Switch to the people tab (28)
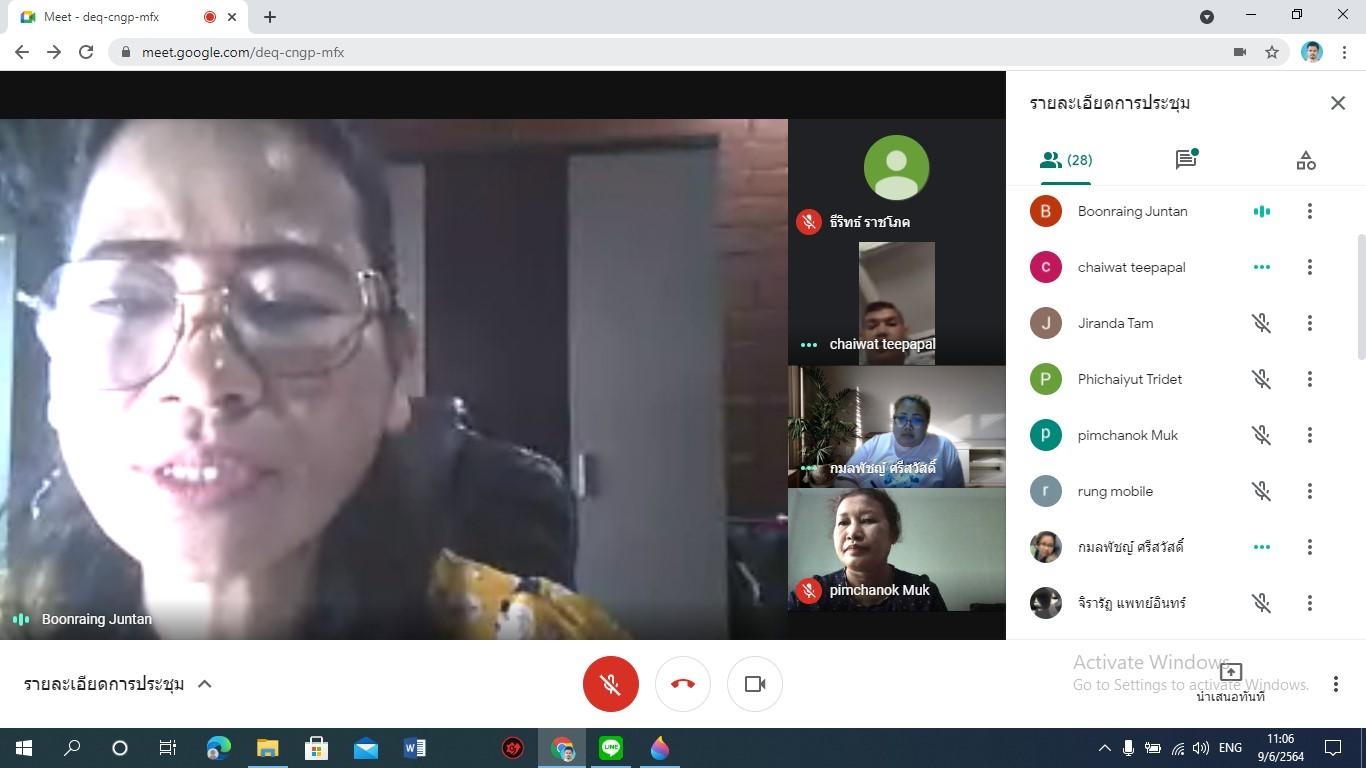This screenshot has height=768, width=1366. point(1066,160)
